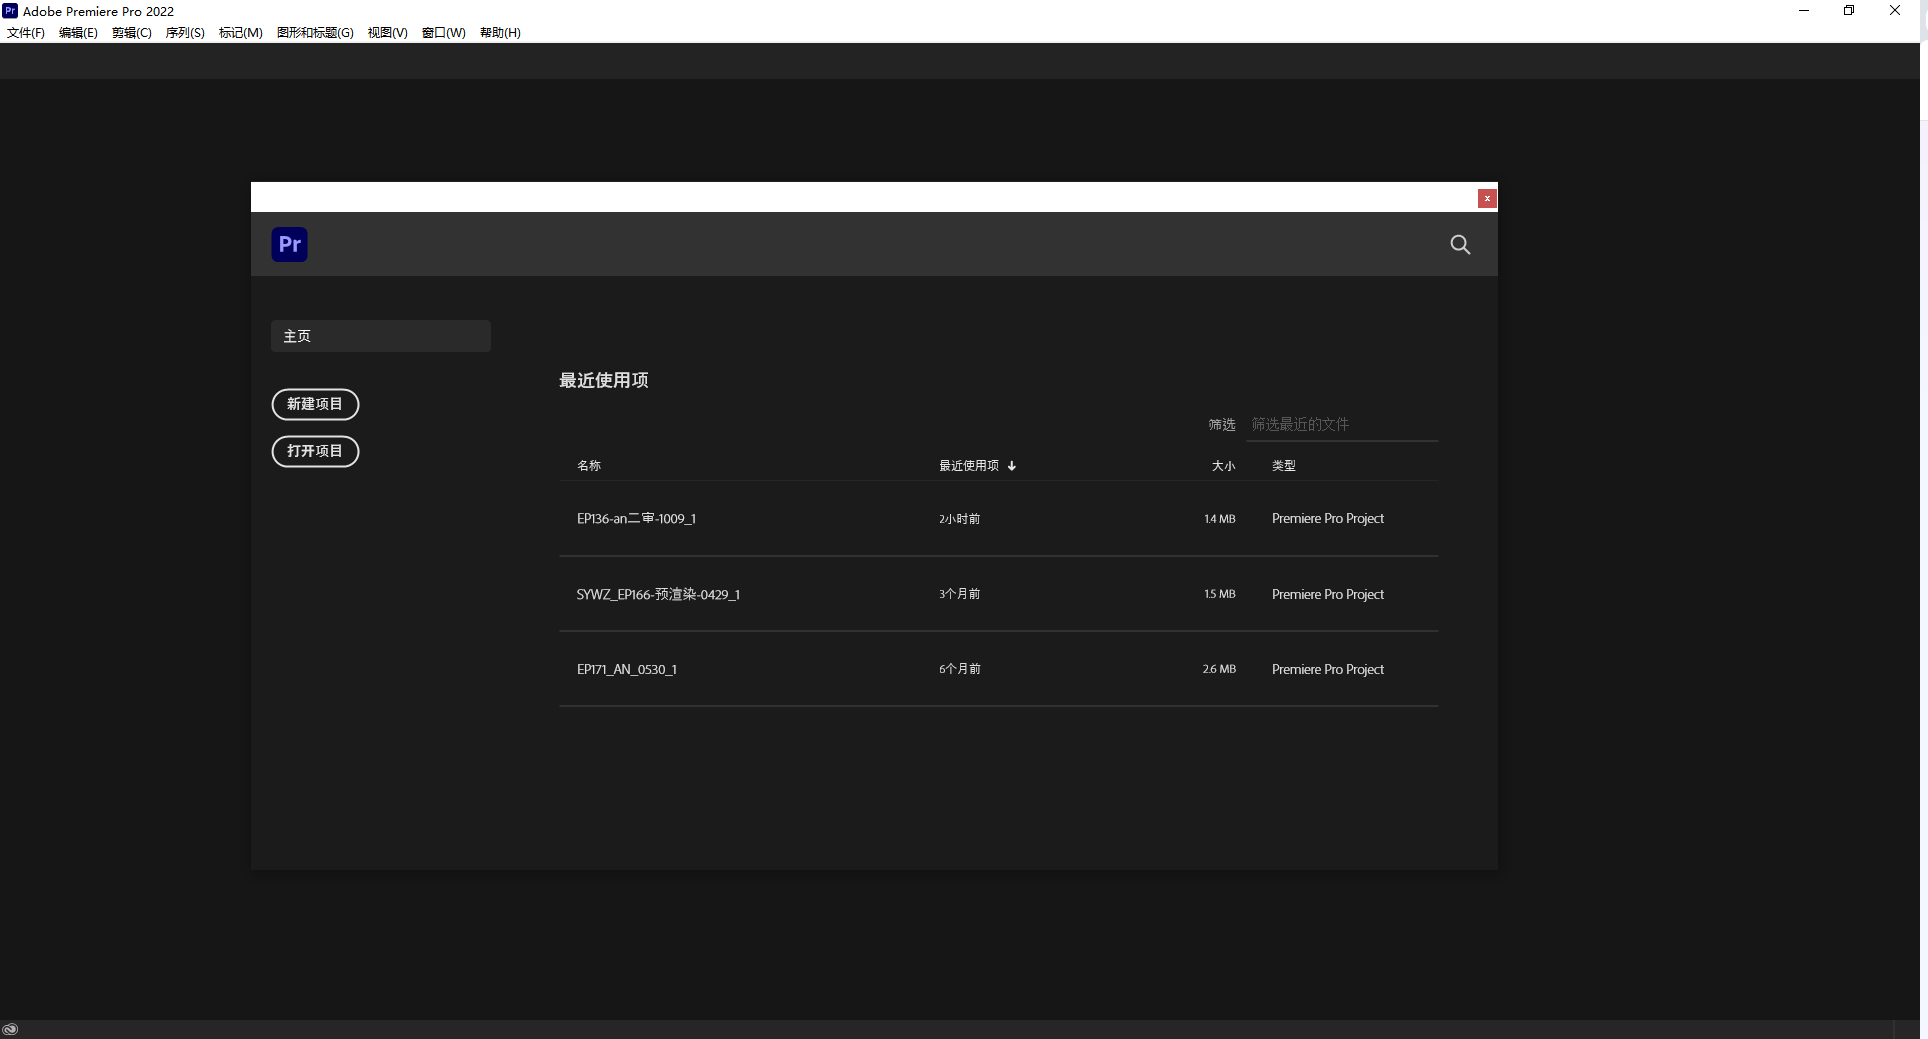Click 打开项目 button
Image resolution: width=1928 pixels, height=1039 pixels.
[315, 451]
